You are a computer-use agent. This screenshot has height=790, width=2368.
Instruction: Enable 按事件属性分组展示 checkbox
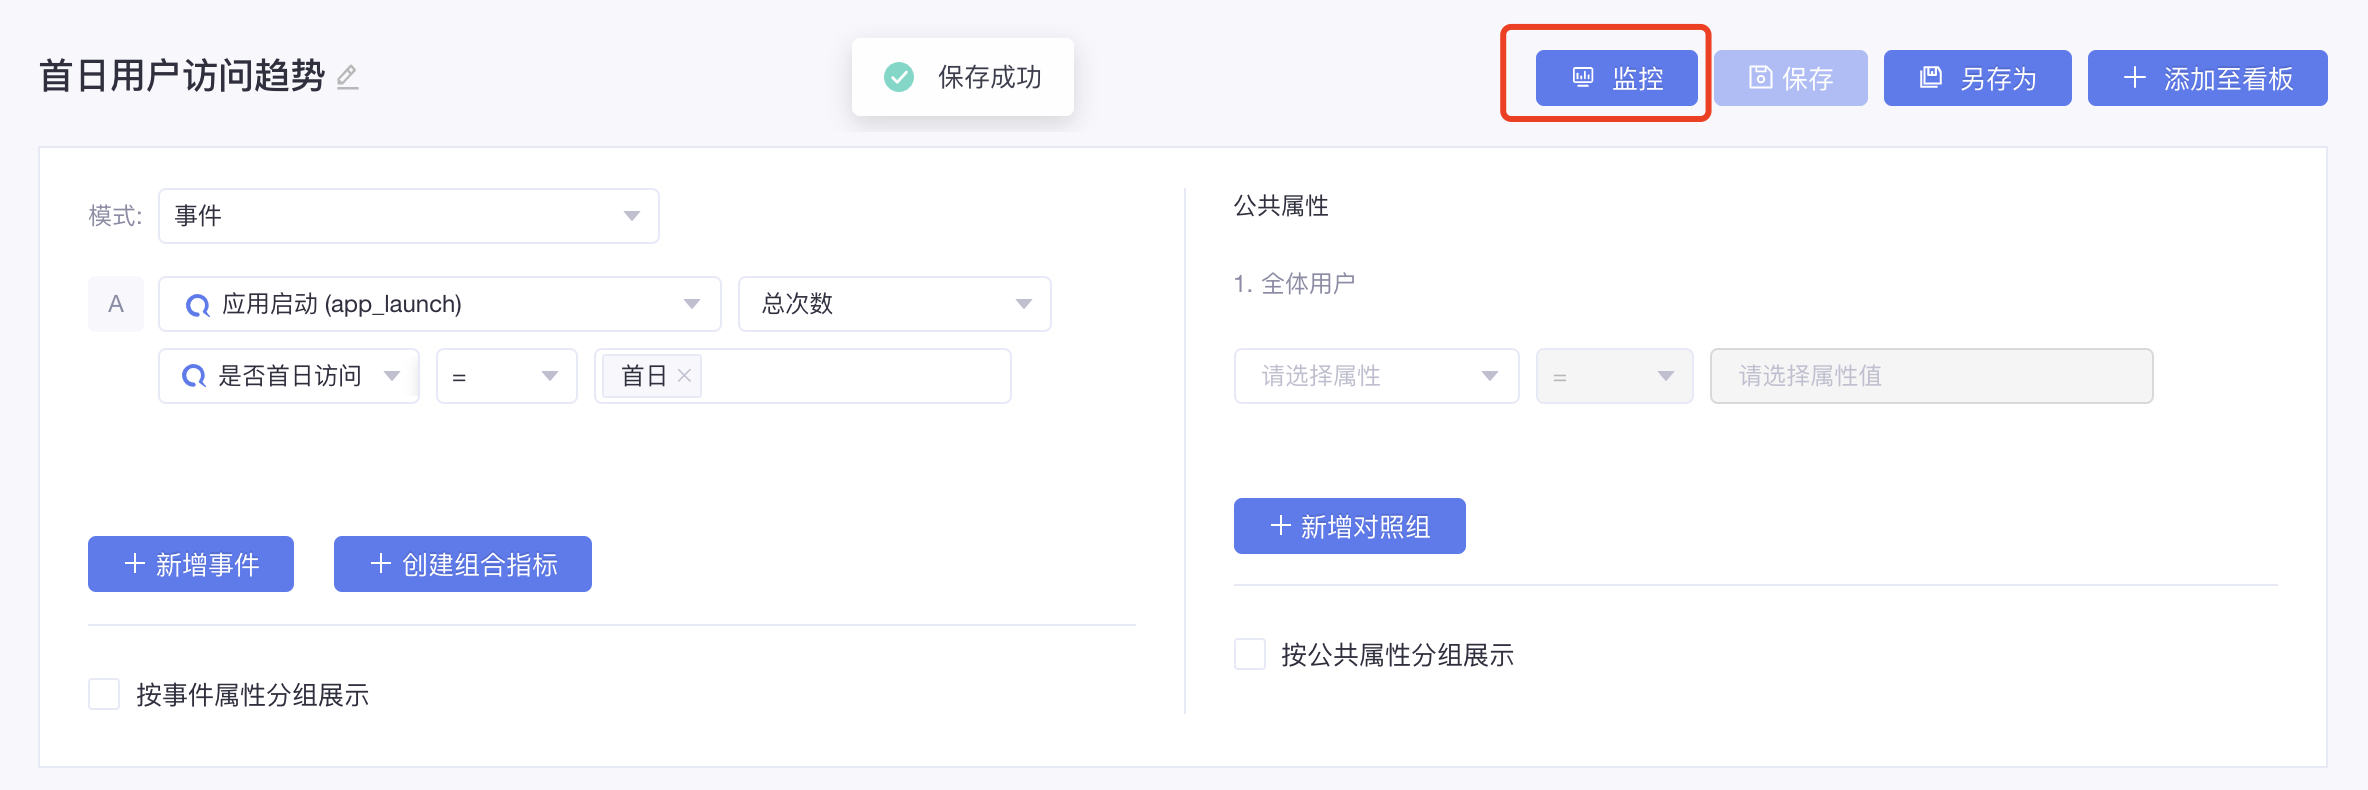point(104,694)
